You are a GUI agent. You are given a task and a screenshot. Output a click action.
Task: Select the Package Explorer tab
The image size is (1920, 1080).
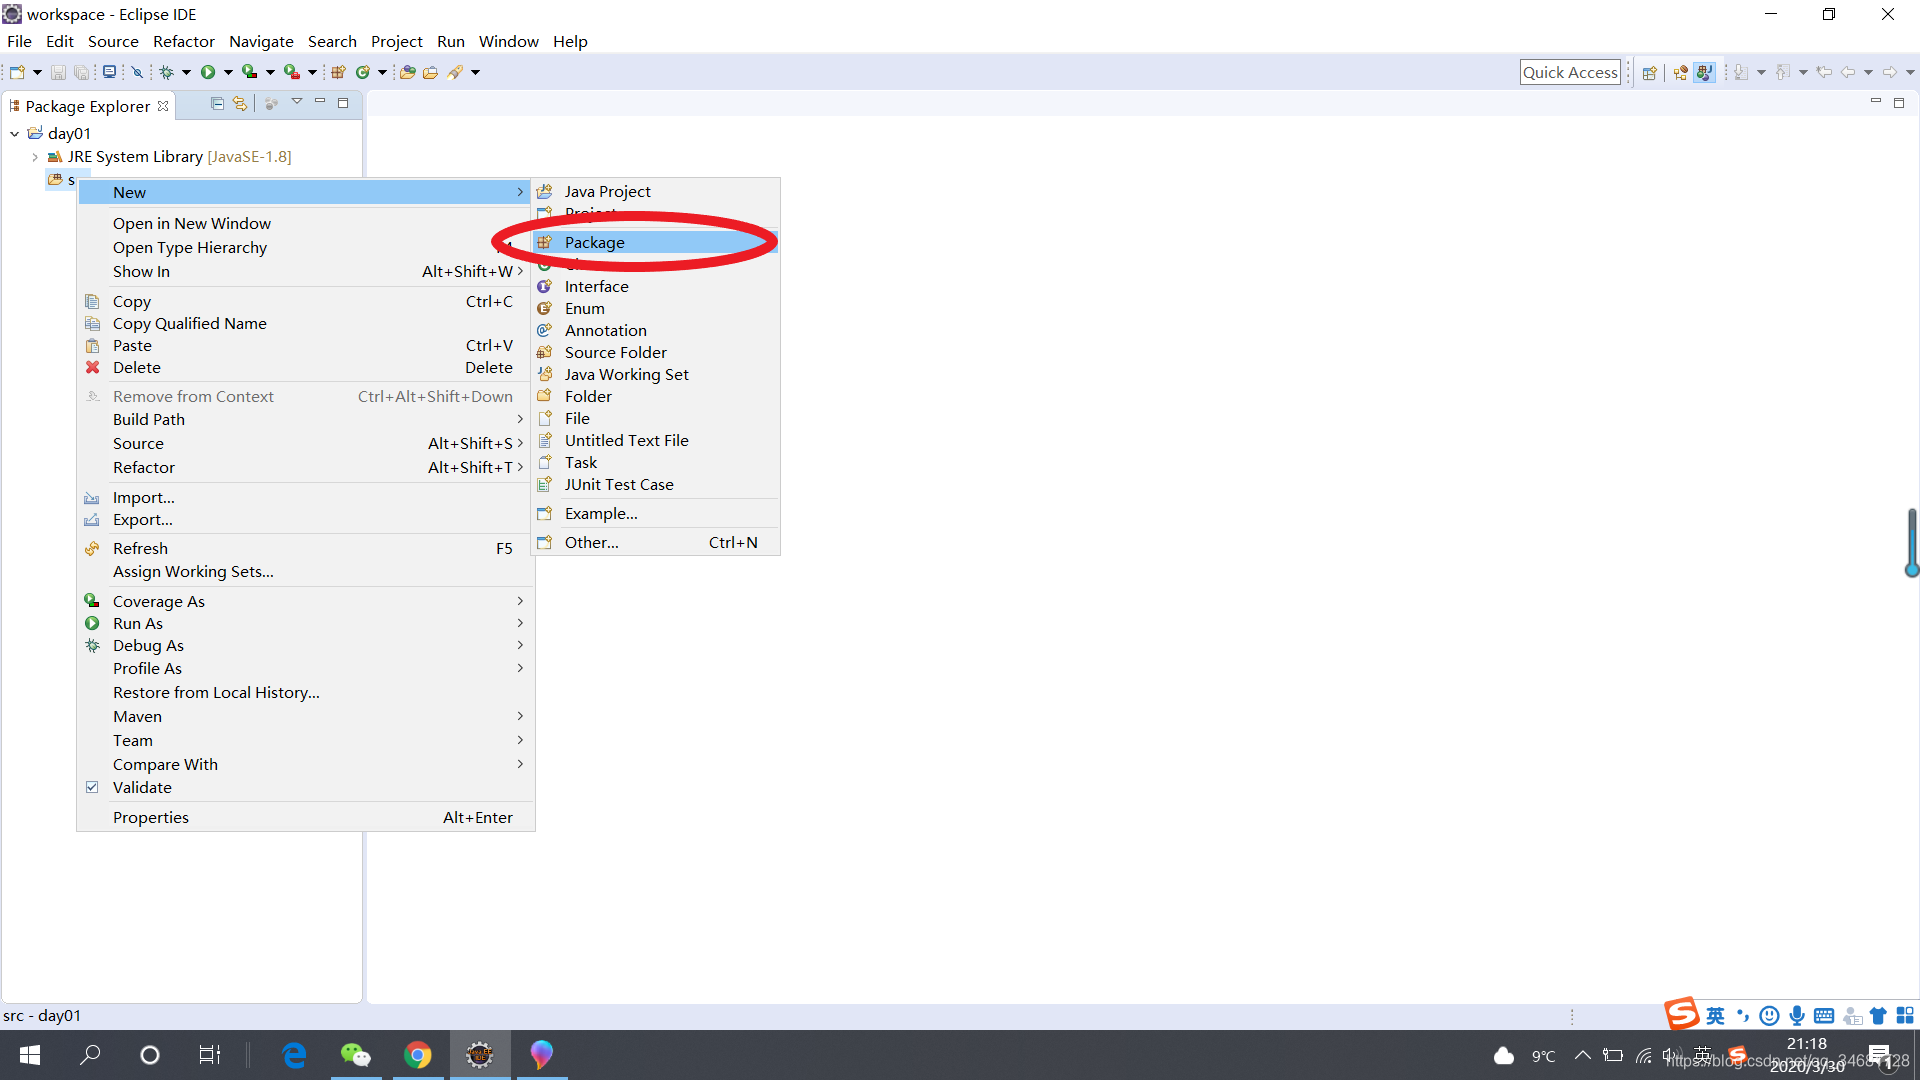[x=88, y=106]
